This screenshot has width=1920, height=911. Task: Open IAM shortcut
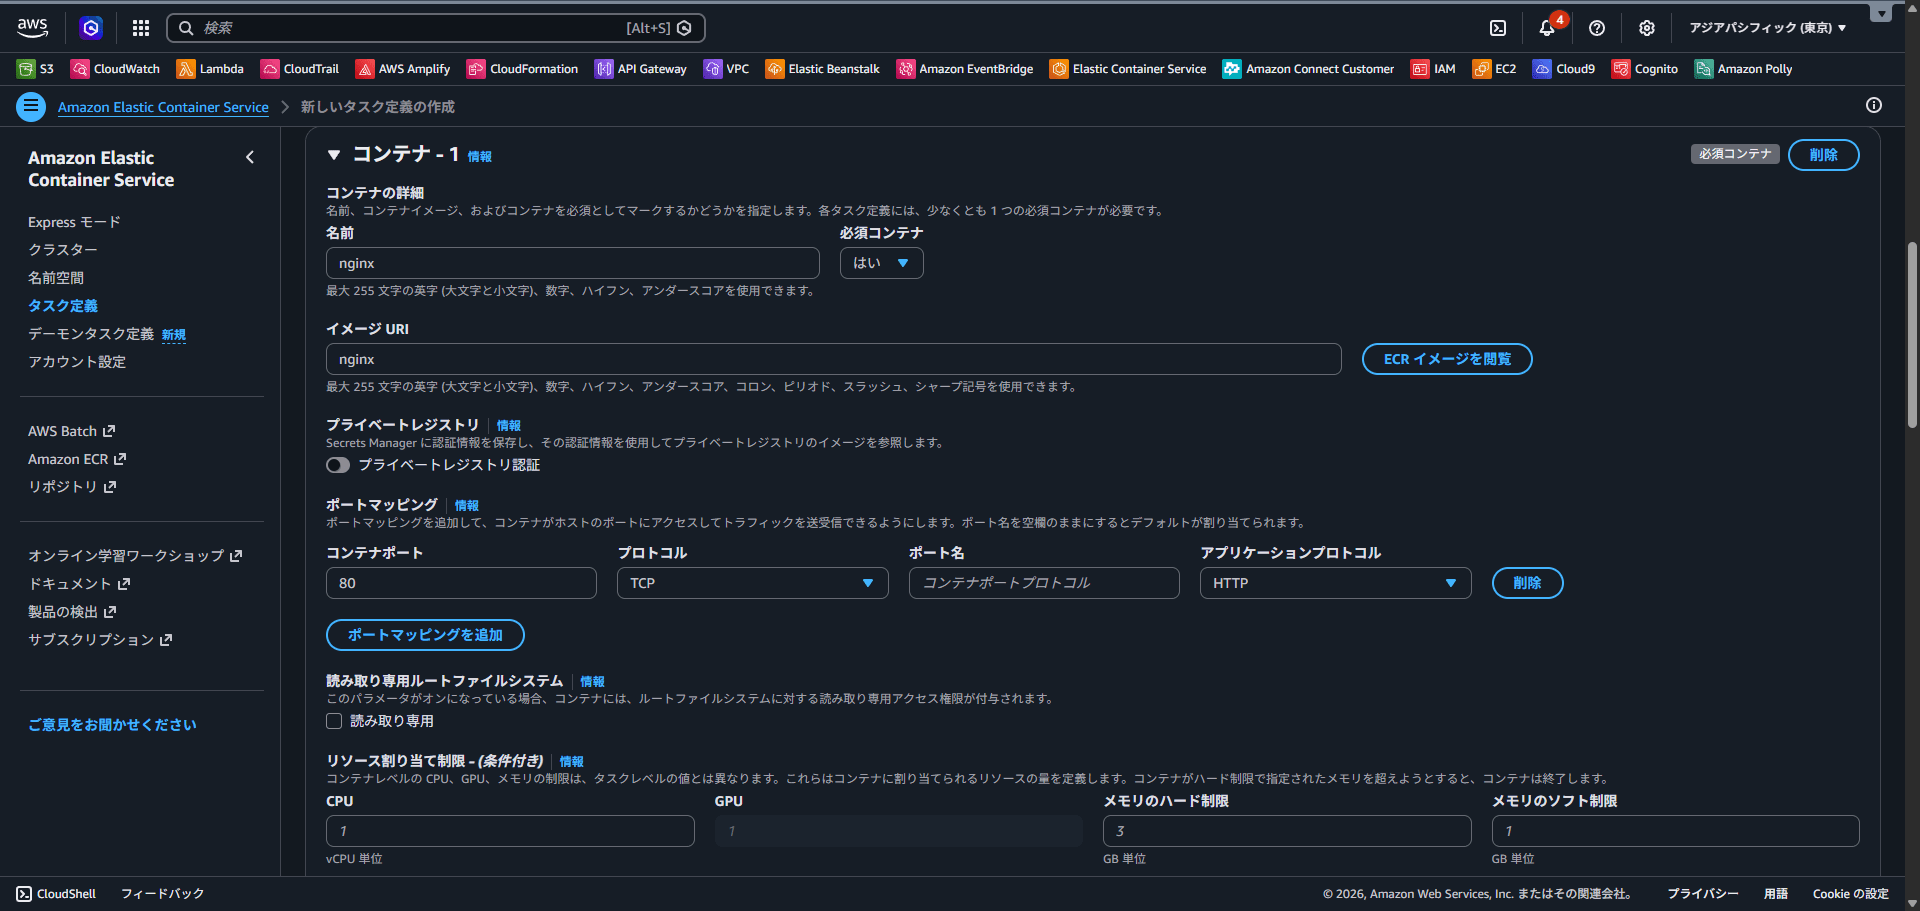(1433, 69)
